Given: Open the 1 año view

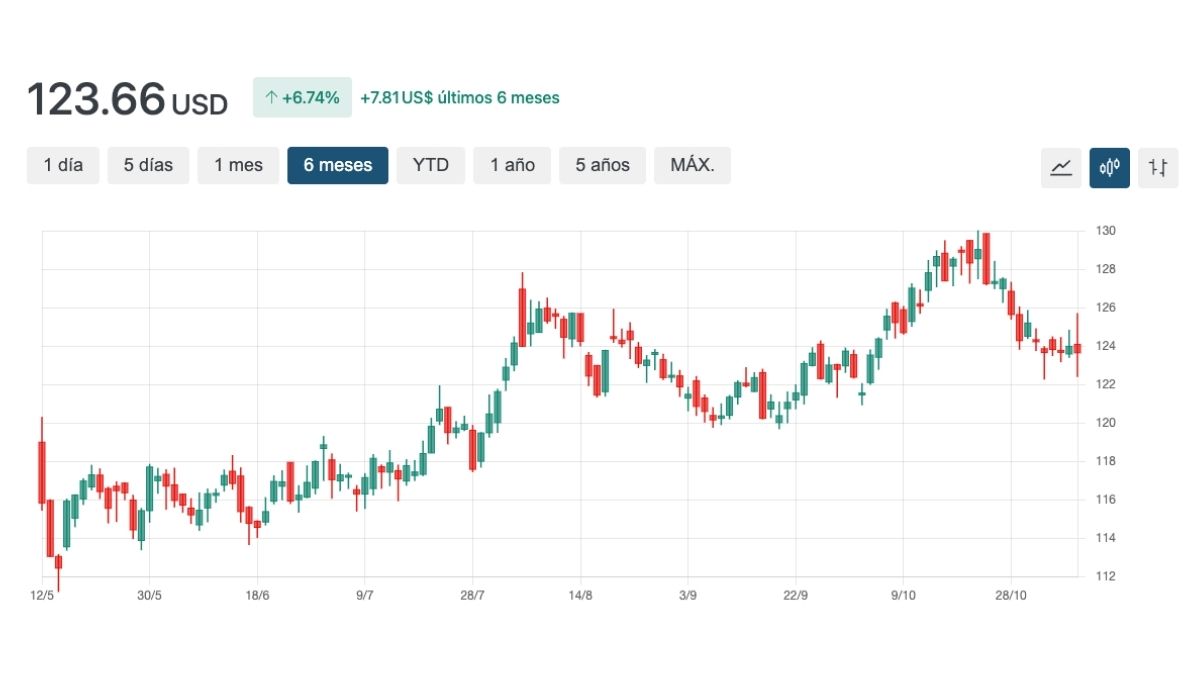Looking at the screenshot, I should click(x=512, y=165).
